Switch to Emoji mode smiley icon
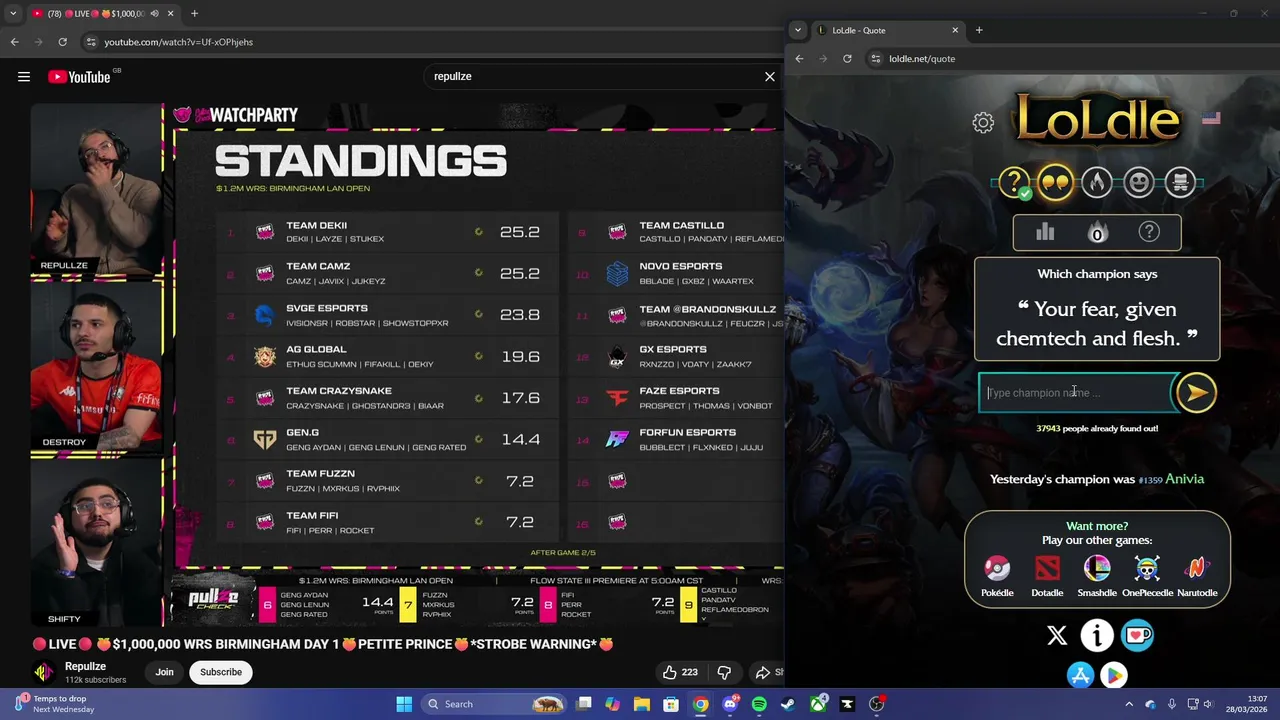The width and height of the screenshot is (1280, 720). 1139,182
